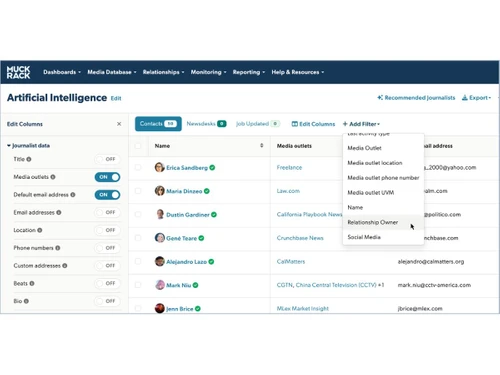Image resolution: width=500 pixels, height=375 pixels.
Task: Click the Muck Rack logo
Action: tap(18, 72)
